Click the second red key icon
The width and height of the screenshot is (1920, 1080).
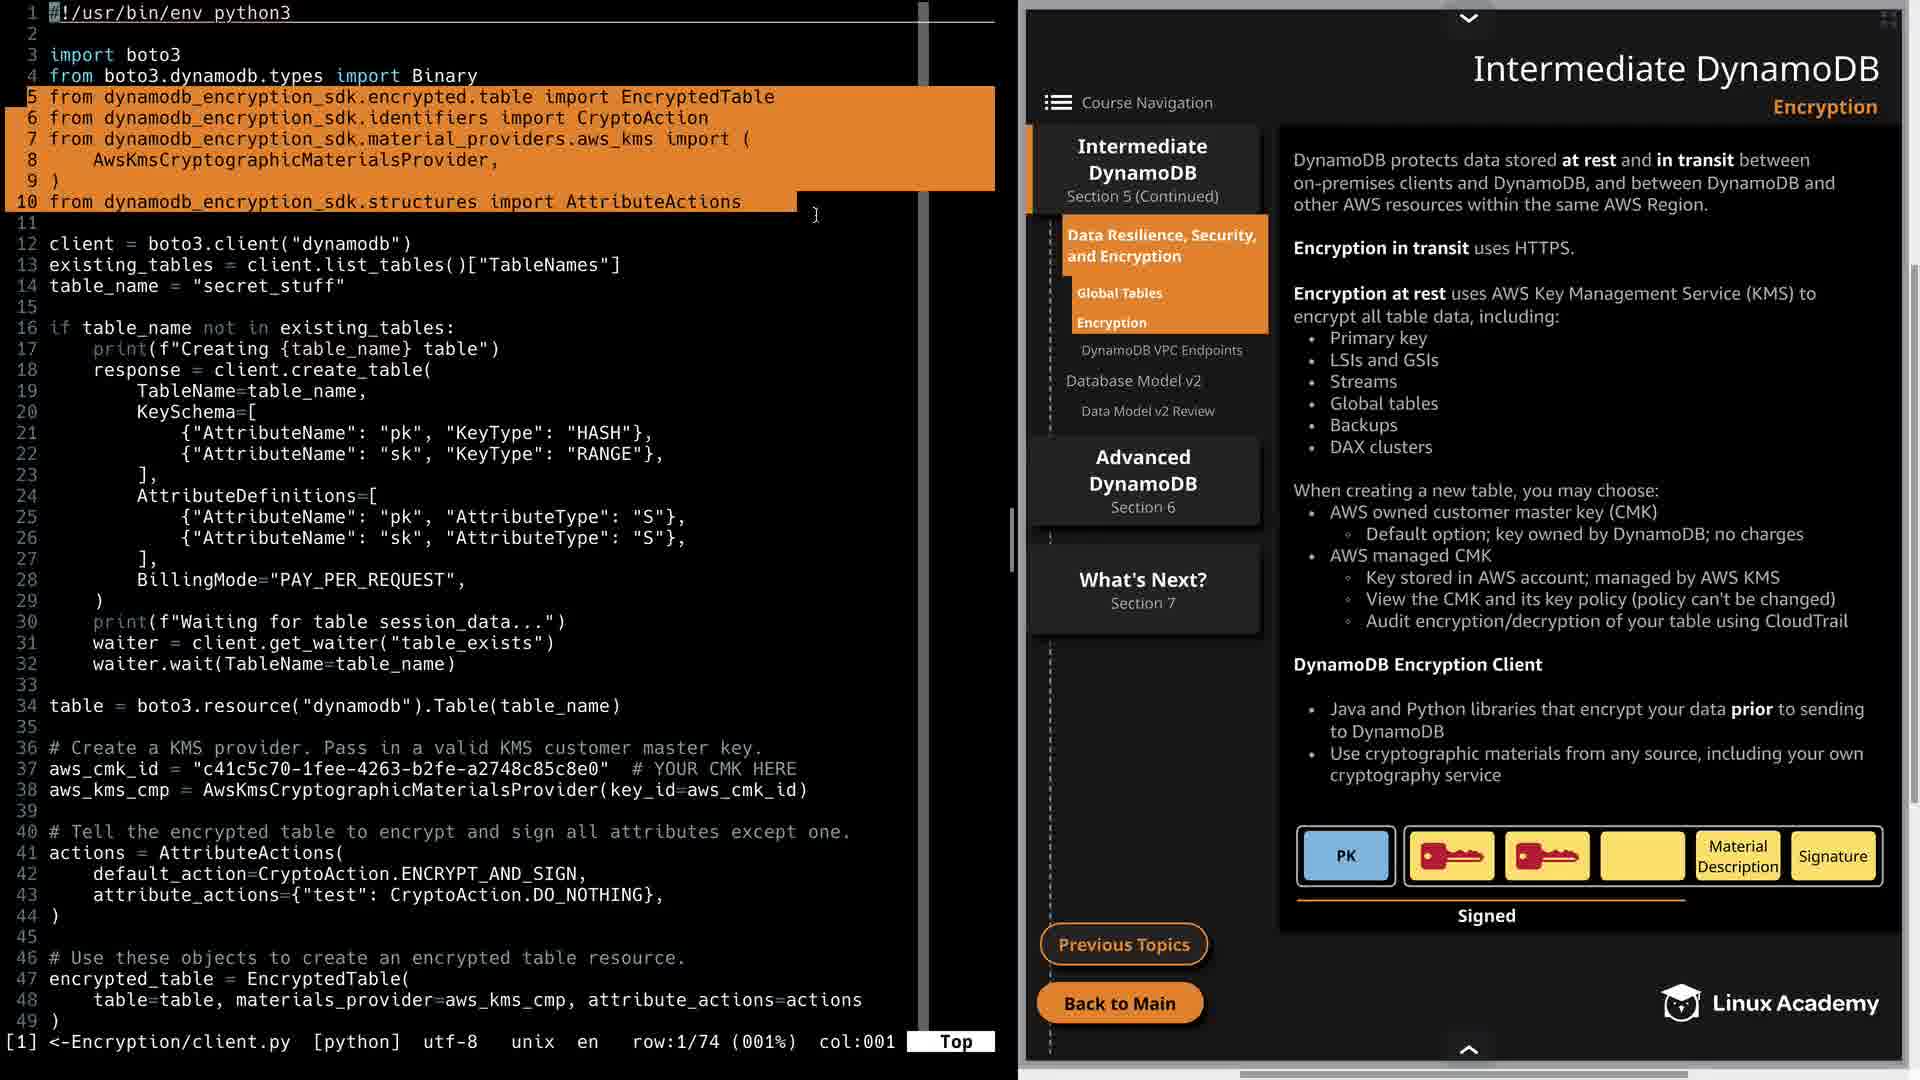pyautogui.click(x=1546, y=856)
